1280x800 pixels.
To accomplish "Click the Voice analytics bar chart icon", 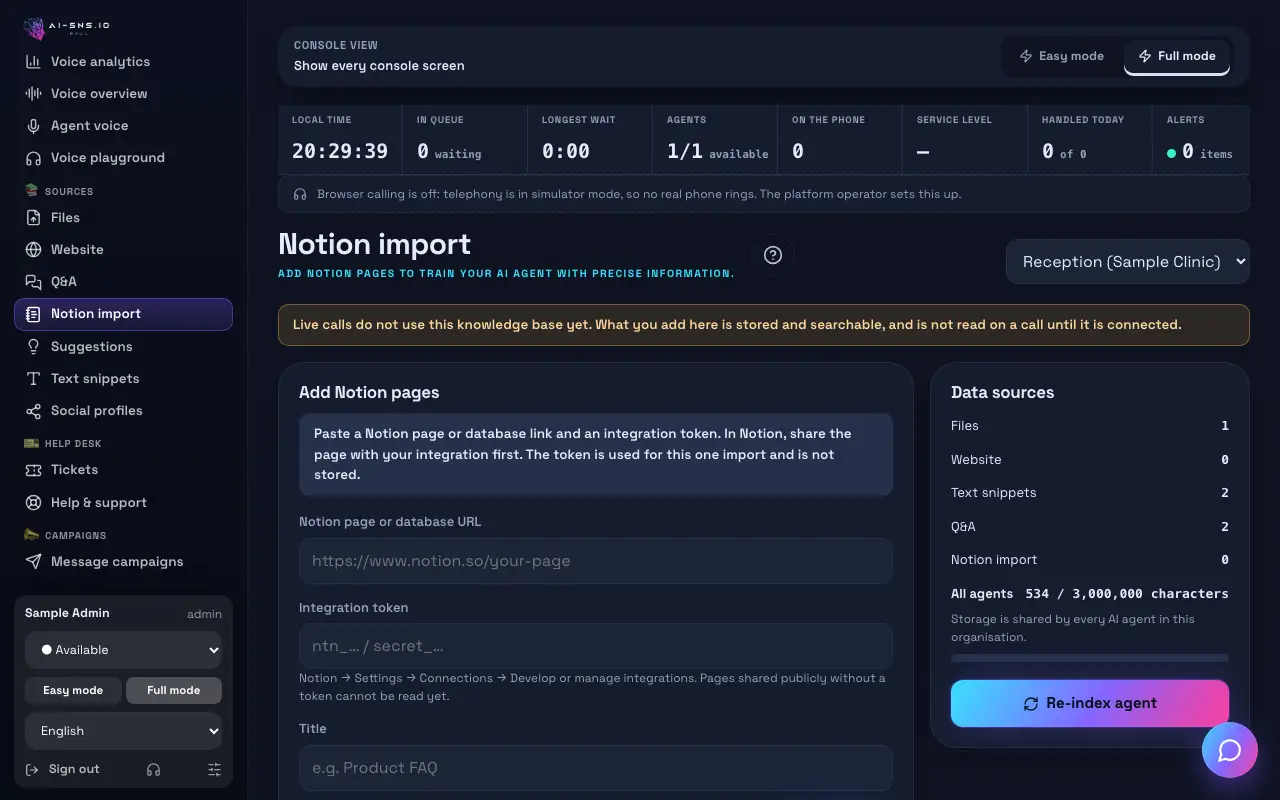I will coord(33,62).
